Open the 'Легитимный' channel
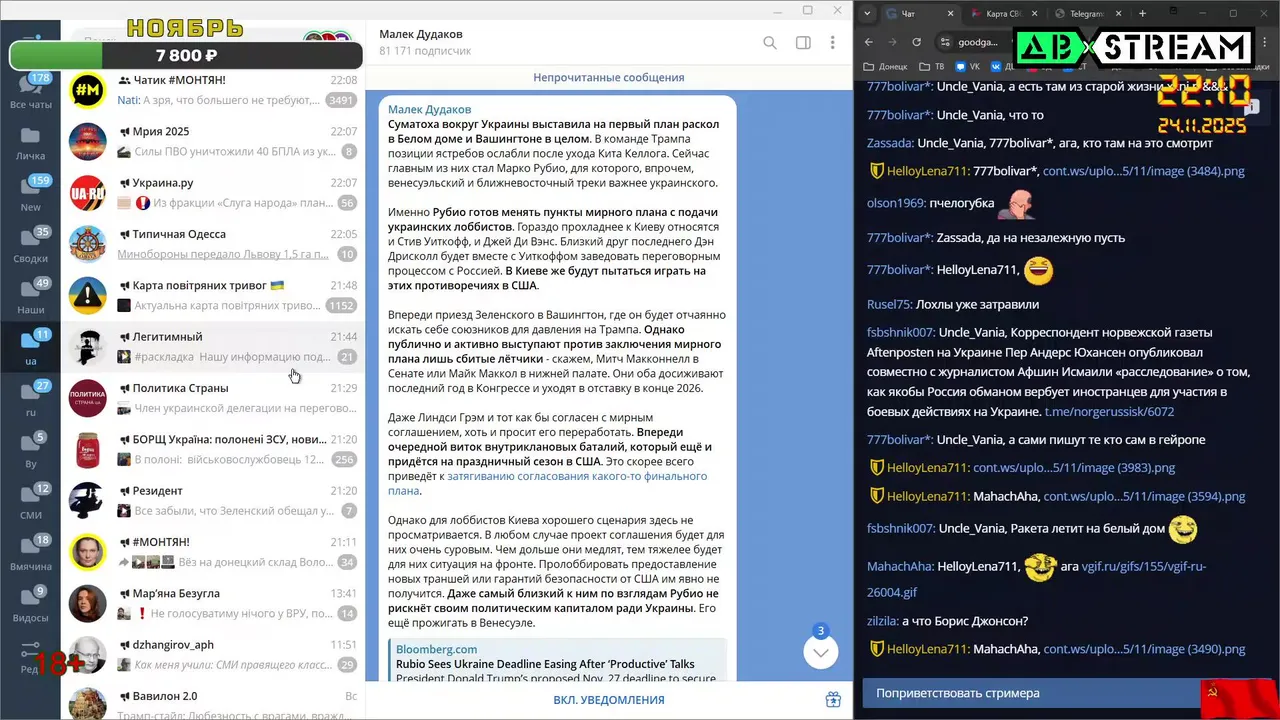 tap(213, 347)
